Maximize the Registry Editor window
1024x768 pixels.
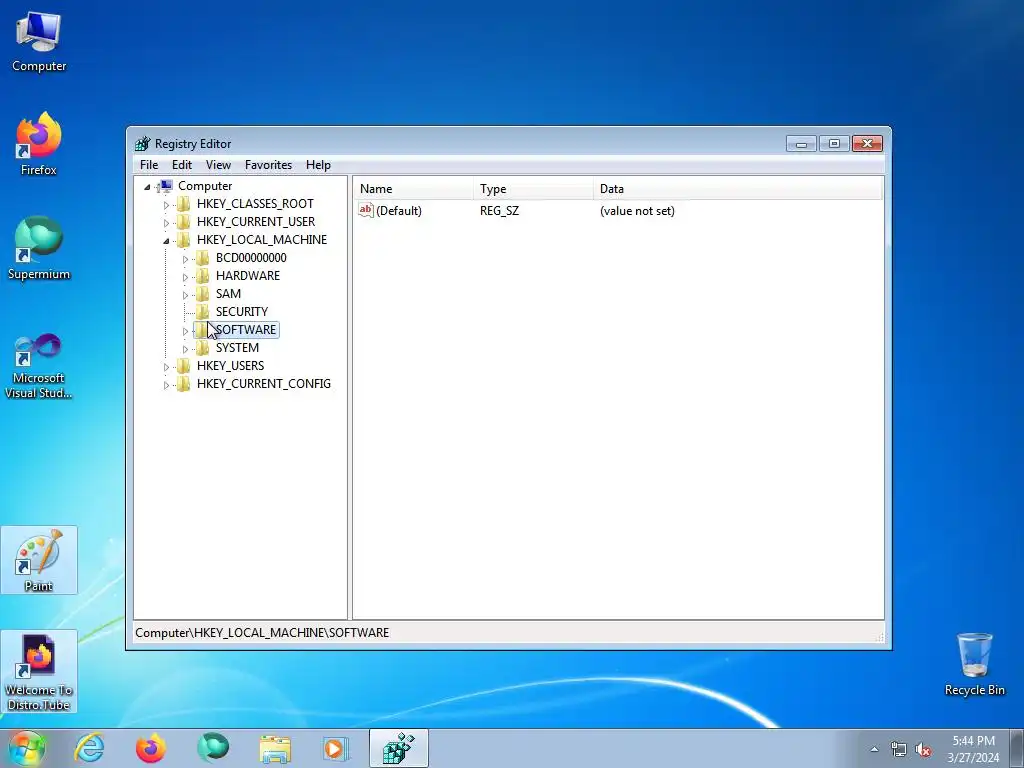pyautogui.click(x=834, y=144)
